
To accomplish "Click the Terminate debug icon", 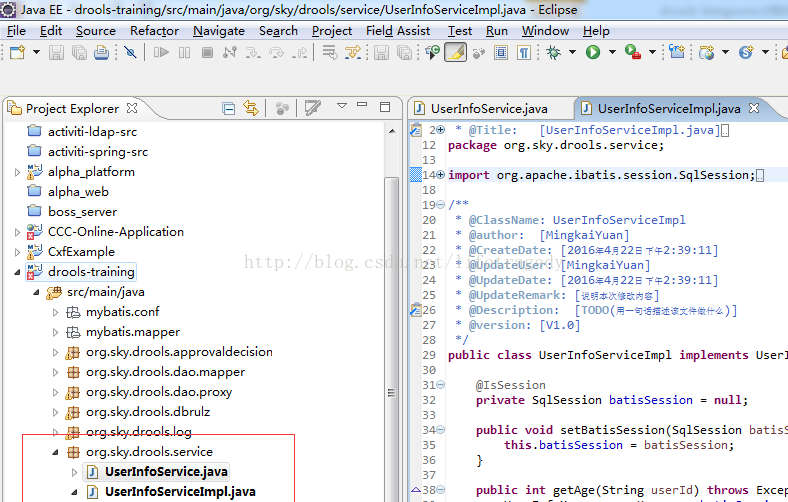I will pos(207,52).
